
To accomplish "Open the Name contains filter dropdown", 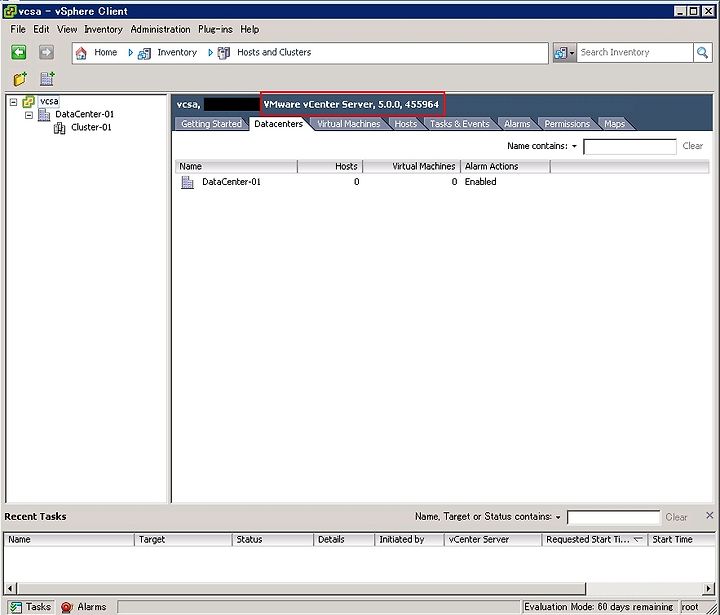I will 574,147.
